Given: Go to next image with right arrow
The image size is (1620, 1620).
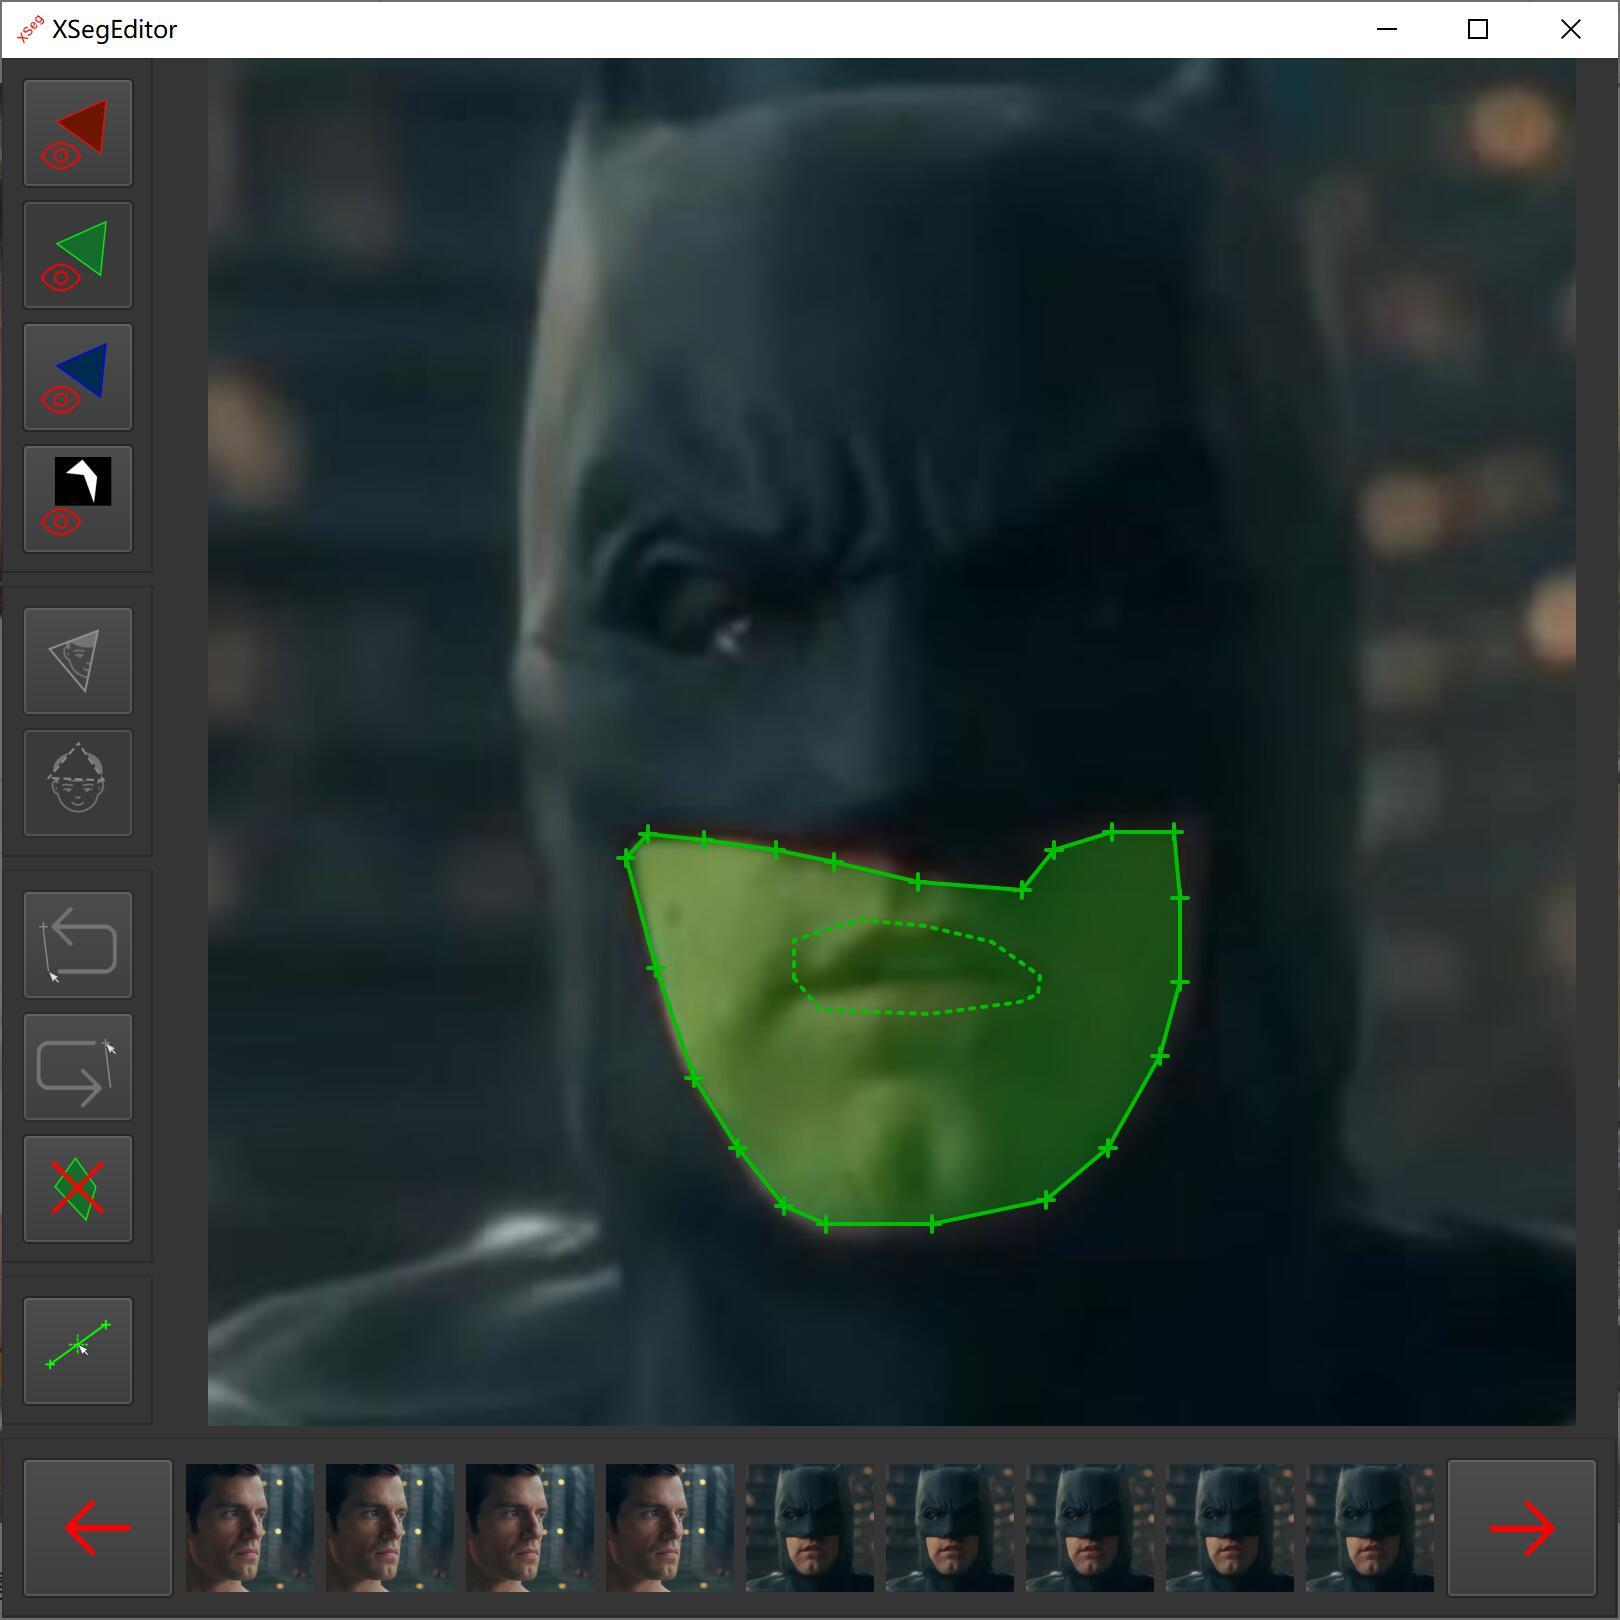Looking at the screenshot, I should click(1522, 1527).
